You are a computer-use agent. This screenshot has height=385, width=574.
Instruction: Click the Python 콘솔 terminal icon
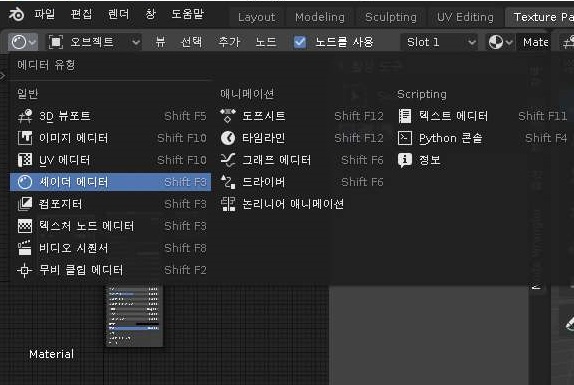point(405,138)
